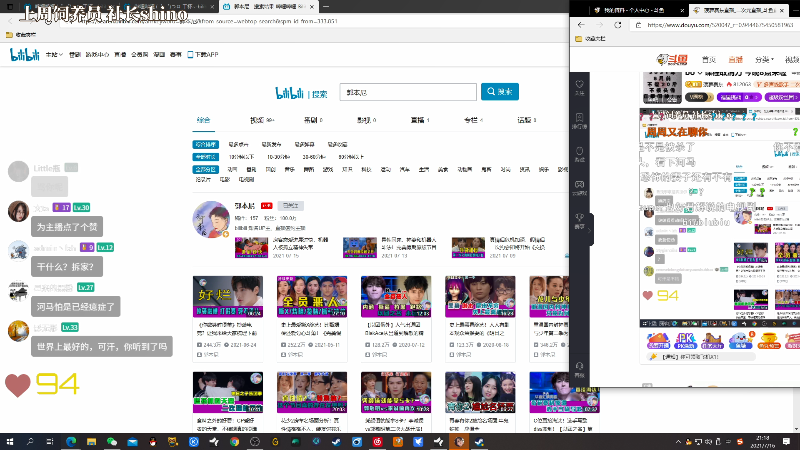The height and width of the screenshot is (450, 800).
Task: Expand the Douyu sidebar with arrow handle
Action: click(x=590, y=230)
